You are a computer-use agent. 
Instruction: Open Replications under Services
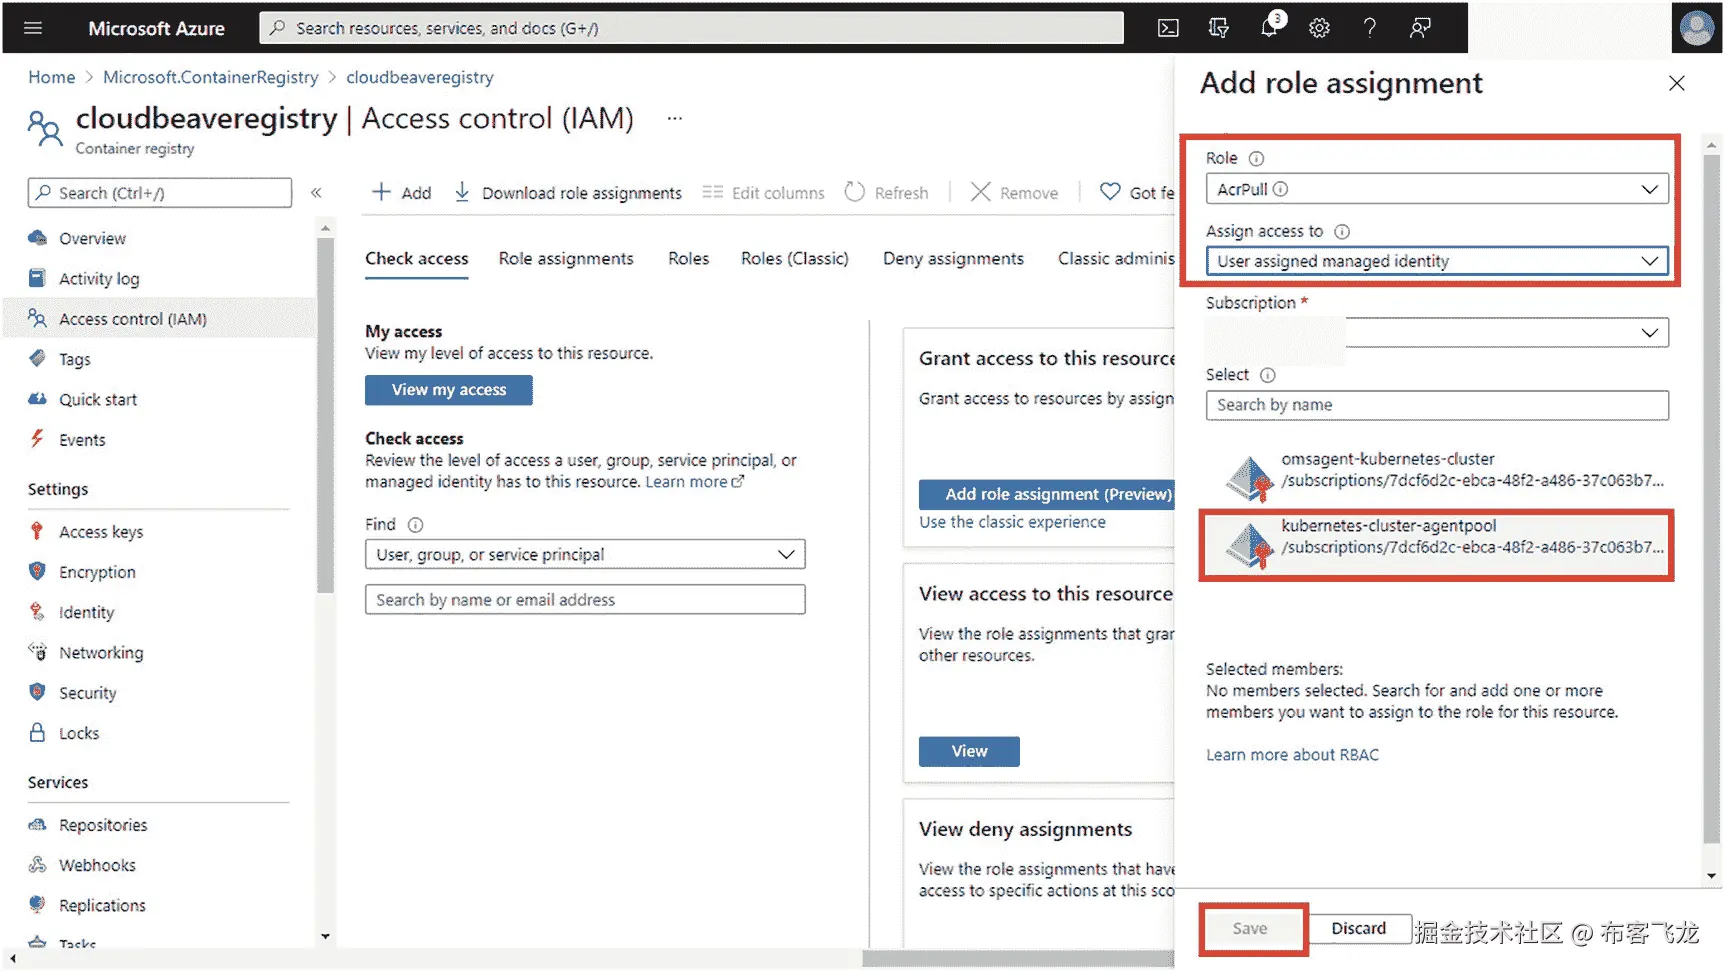tap(102, 905)
